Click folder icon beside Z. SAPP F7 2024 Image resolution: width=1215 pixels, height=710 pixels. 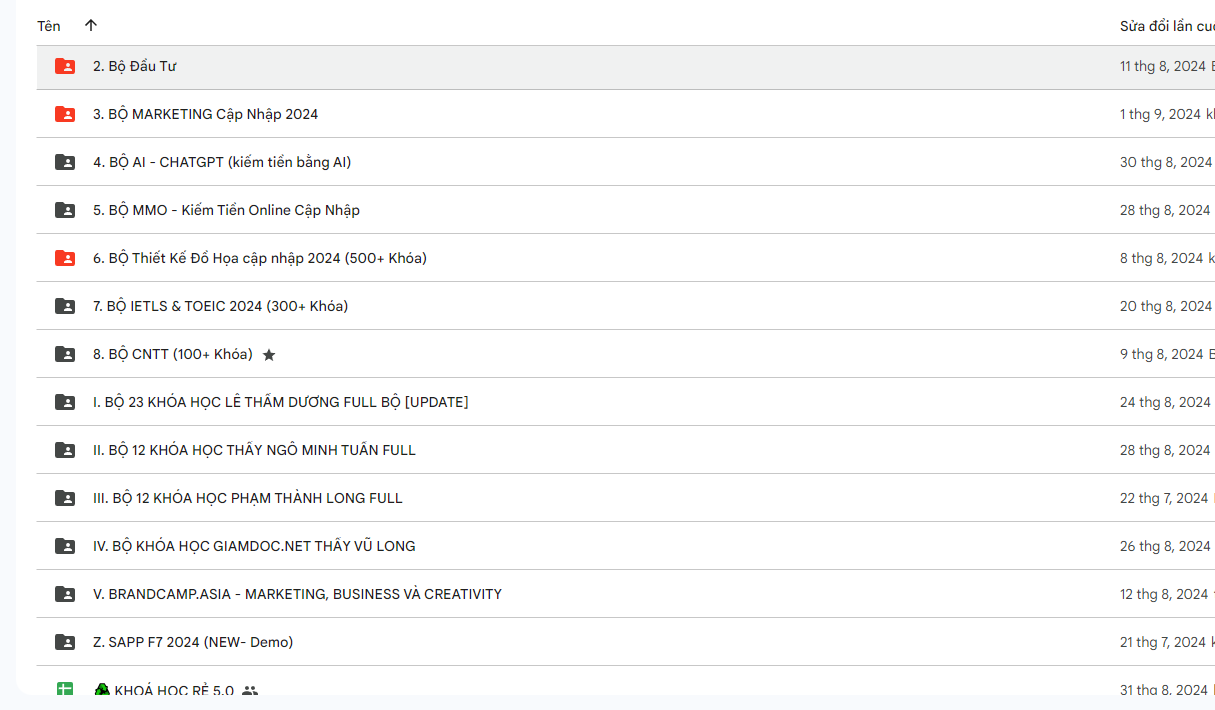(65, 642)
